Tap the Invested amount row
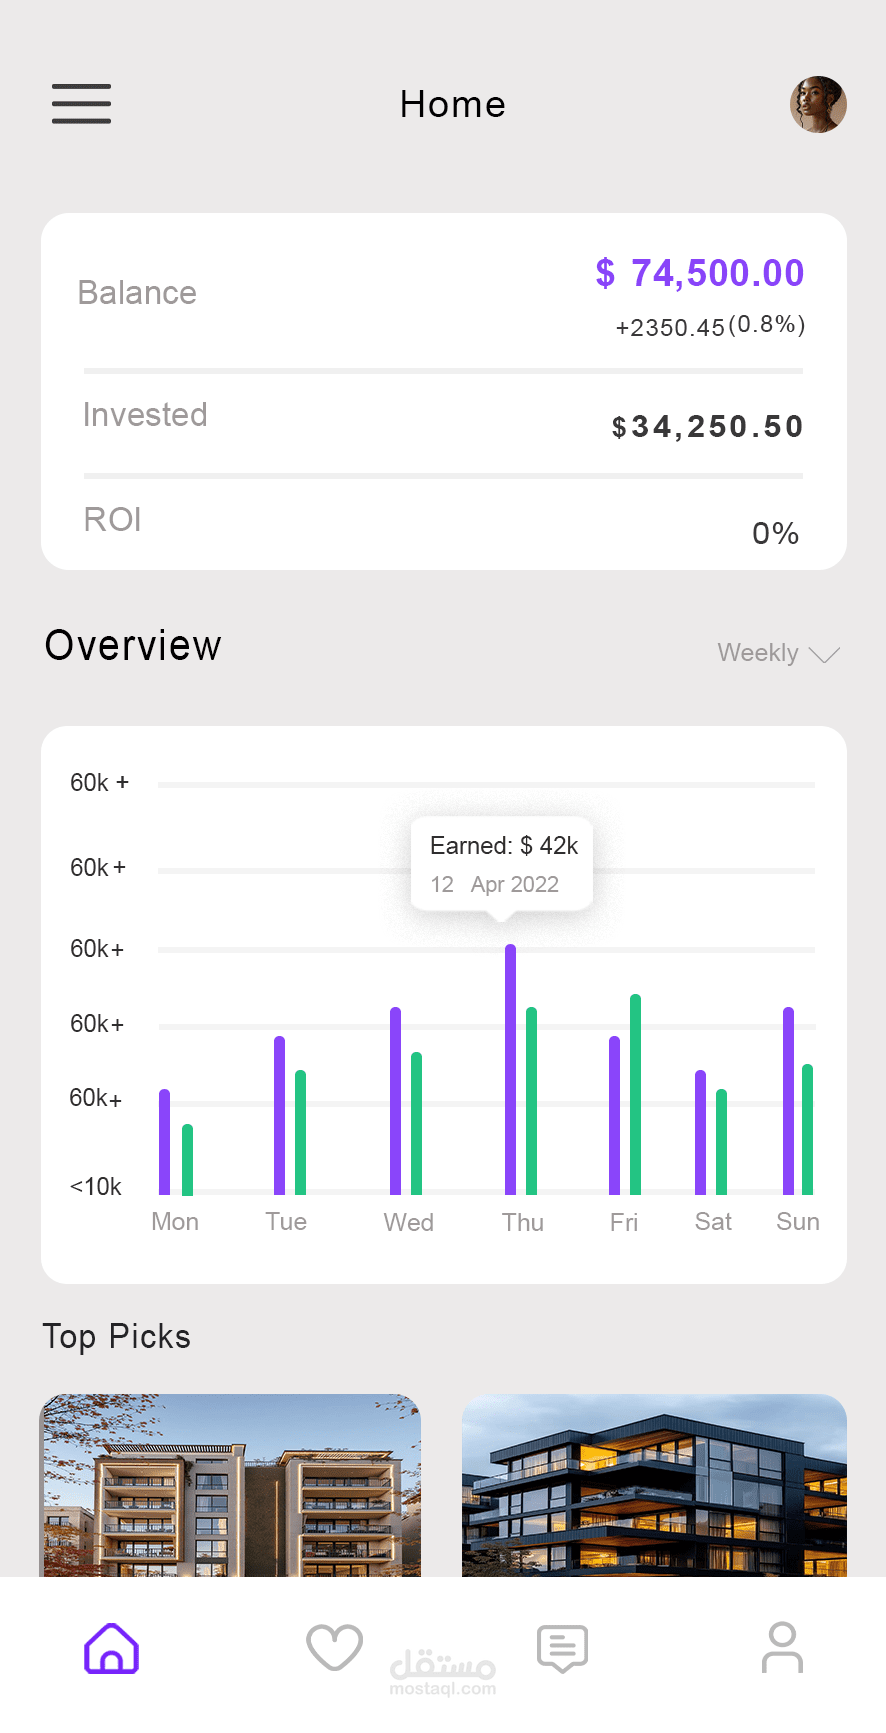 [444, 422]
